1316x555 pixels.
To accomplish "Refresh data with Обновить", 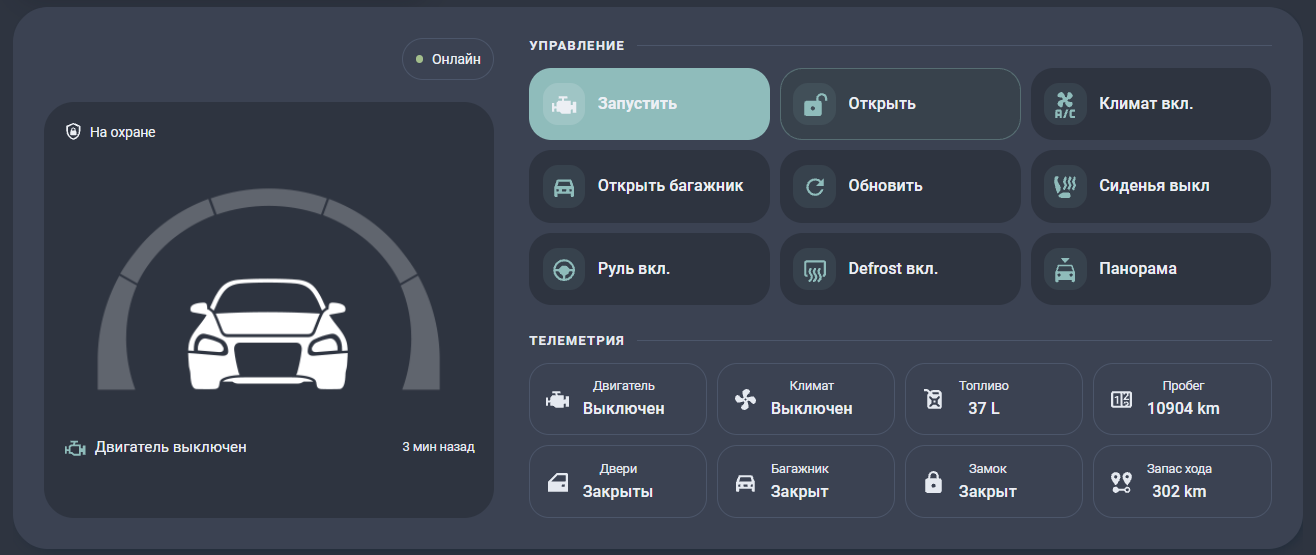I will click(x=900, y=186).
